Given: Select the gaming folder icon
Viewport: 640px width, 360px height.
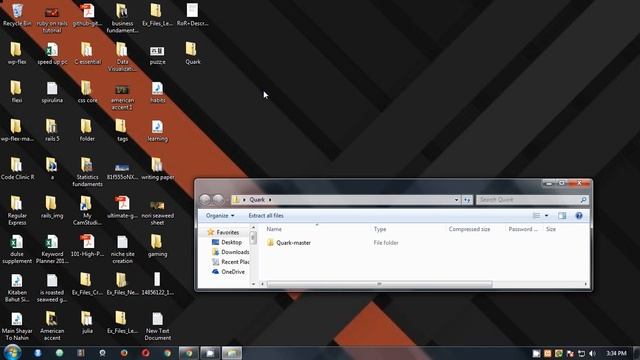Looking at the screenshot, I should [157, 245].
